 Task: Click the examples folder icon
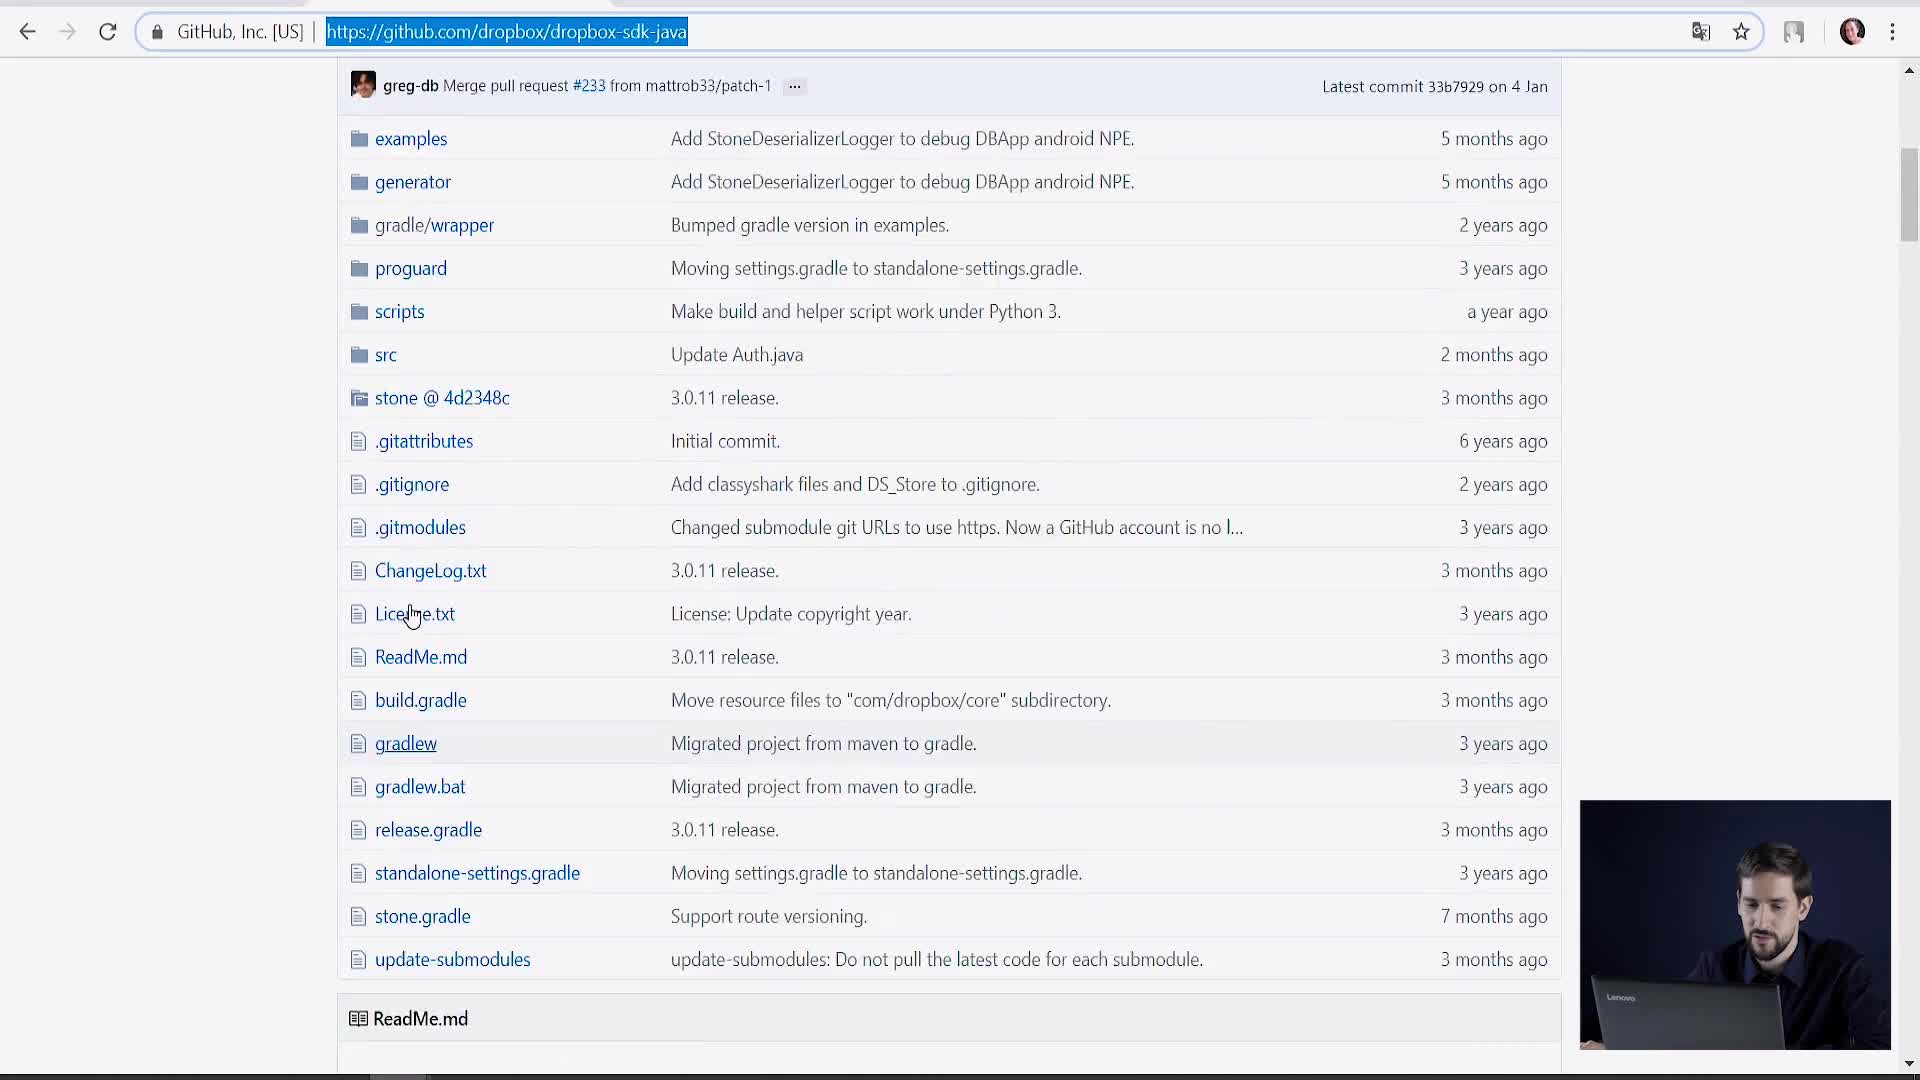coord(359,139)
